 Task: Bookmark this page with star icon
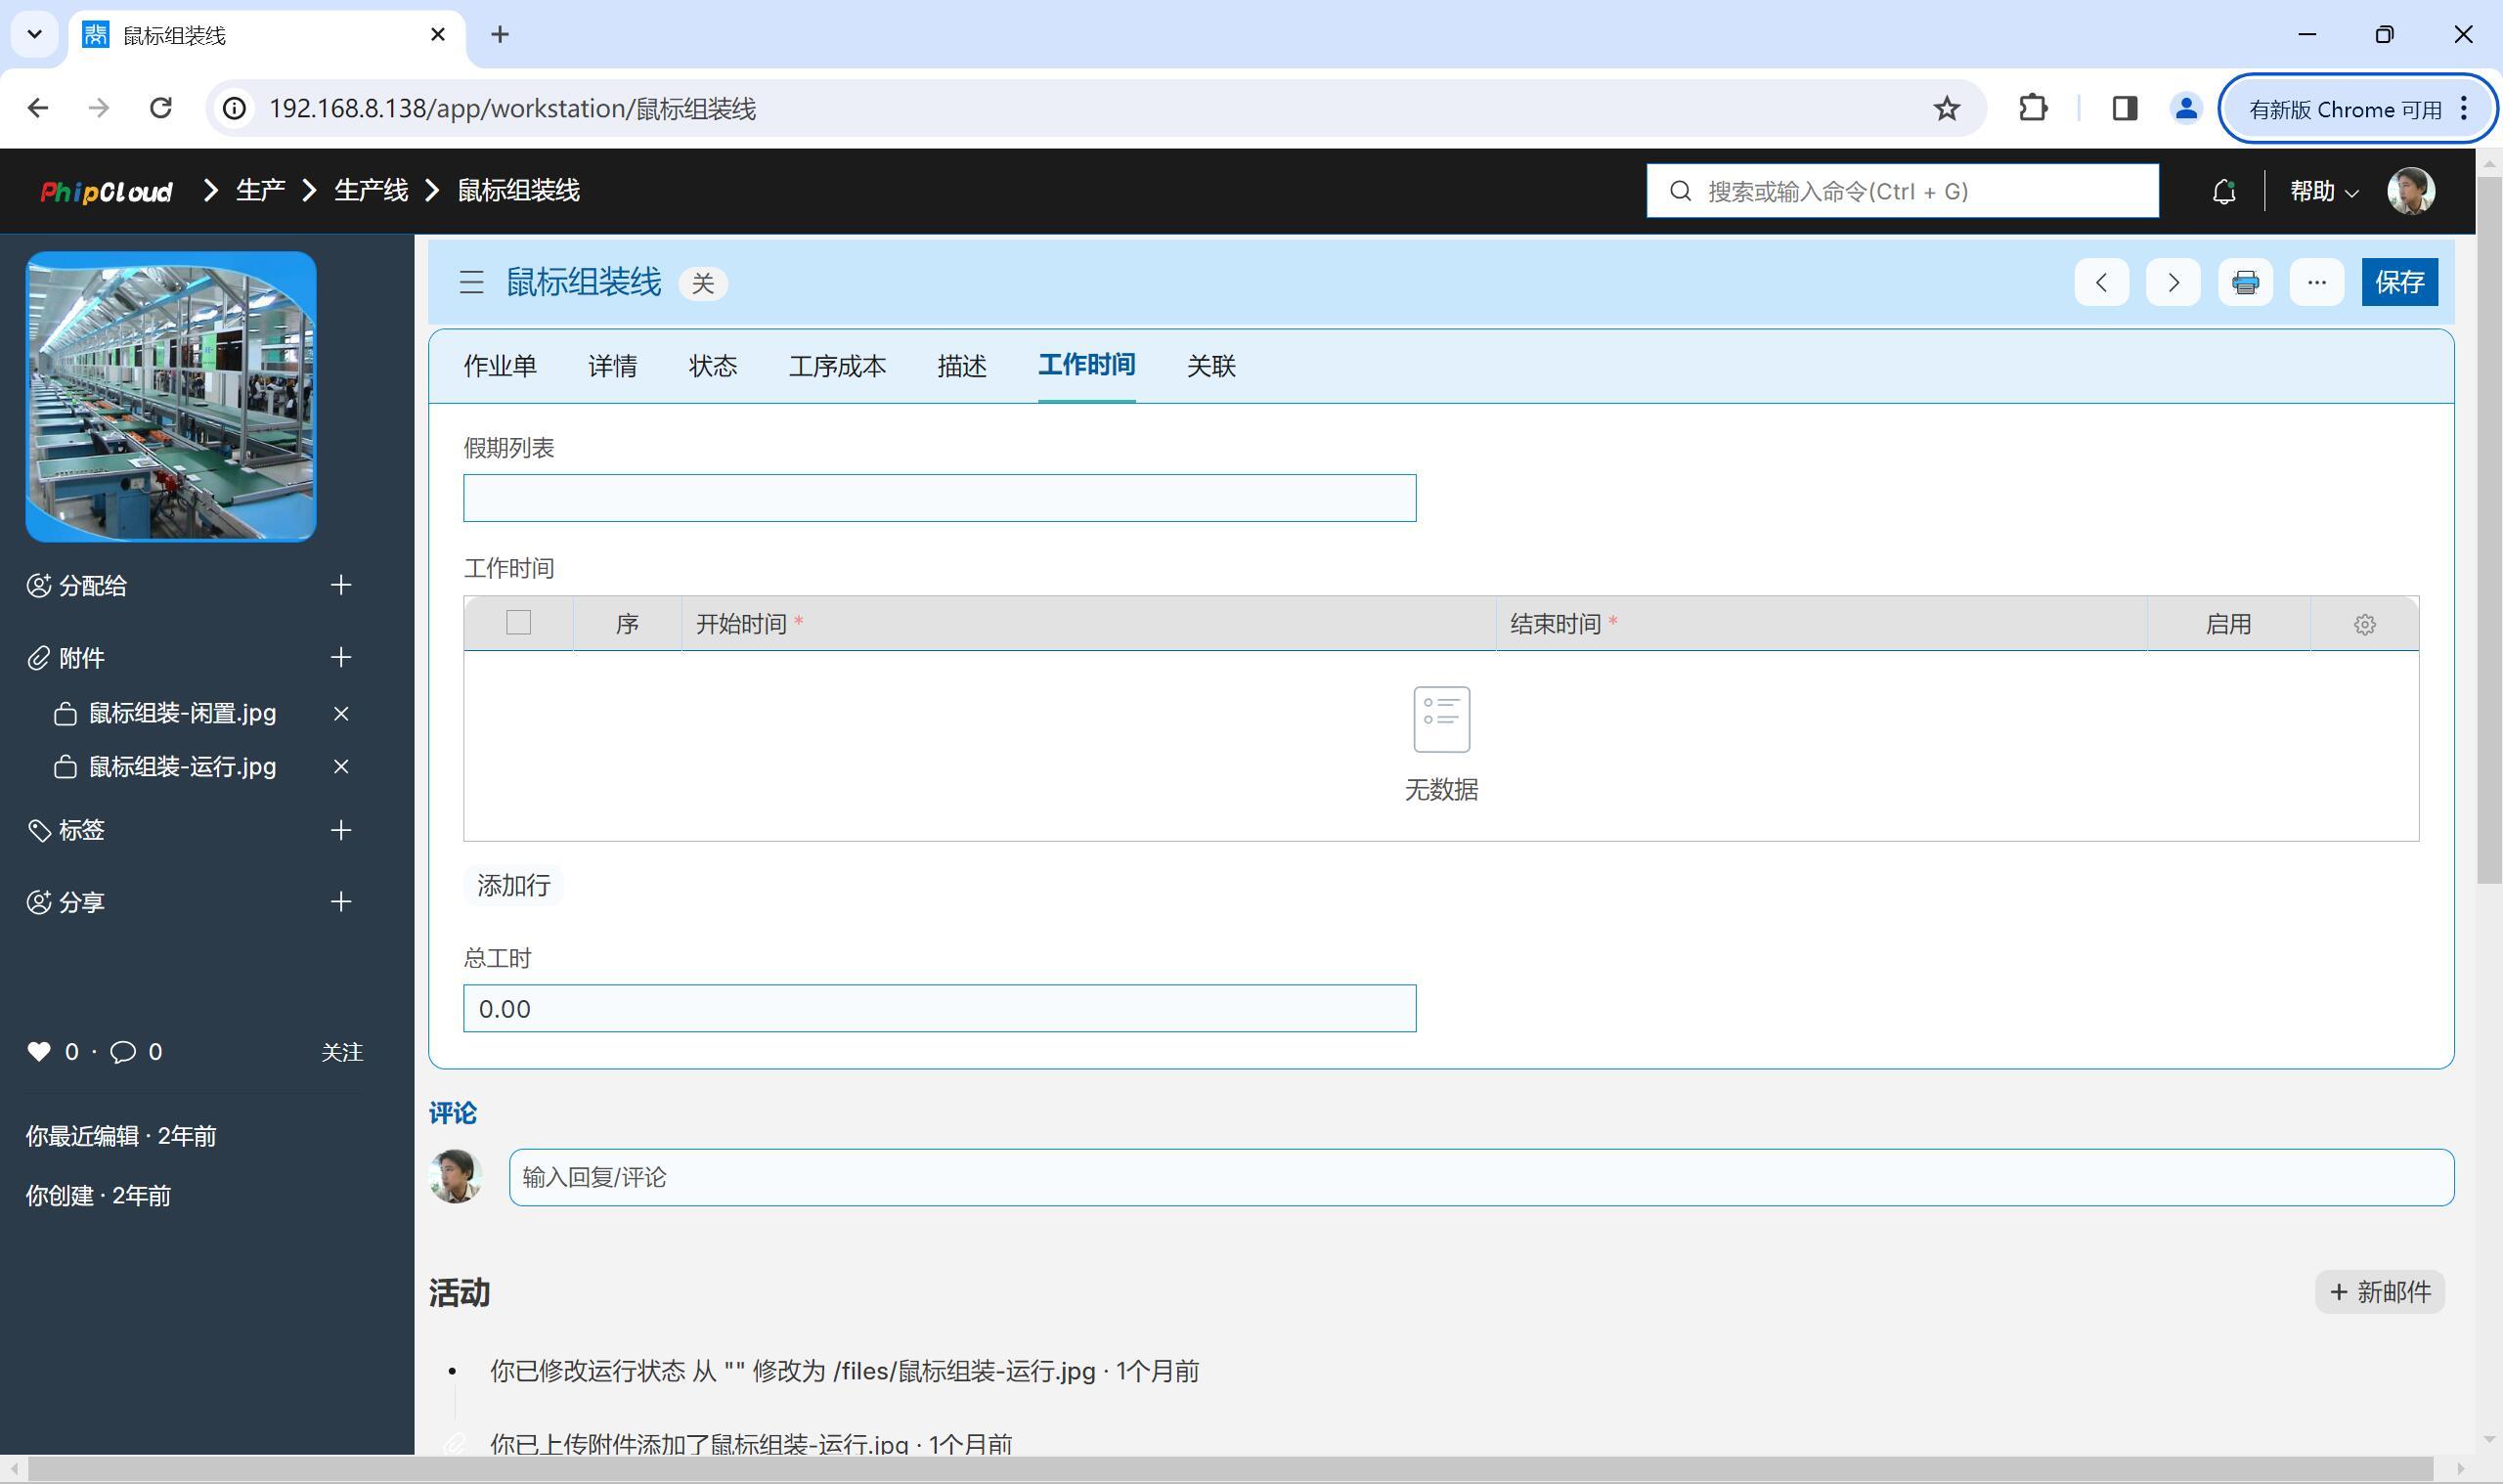[x=1946, y=108]
